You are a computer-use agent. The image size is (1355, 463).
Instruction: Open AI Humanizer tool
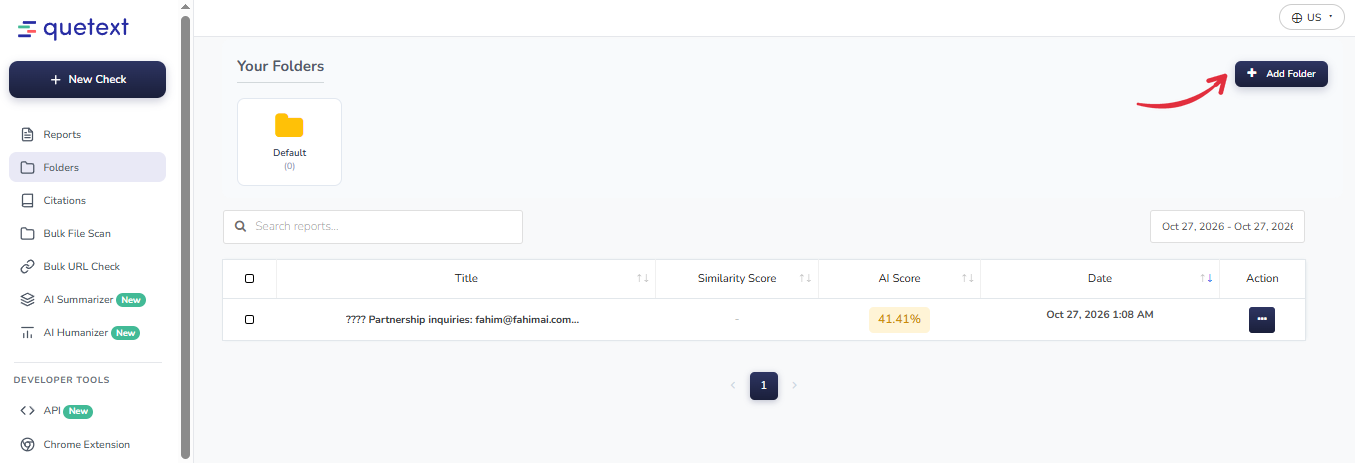pyautogui.click(x=87, y=332)
